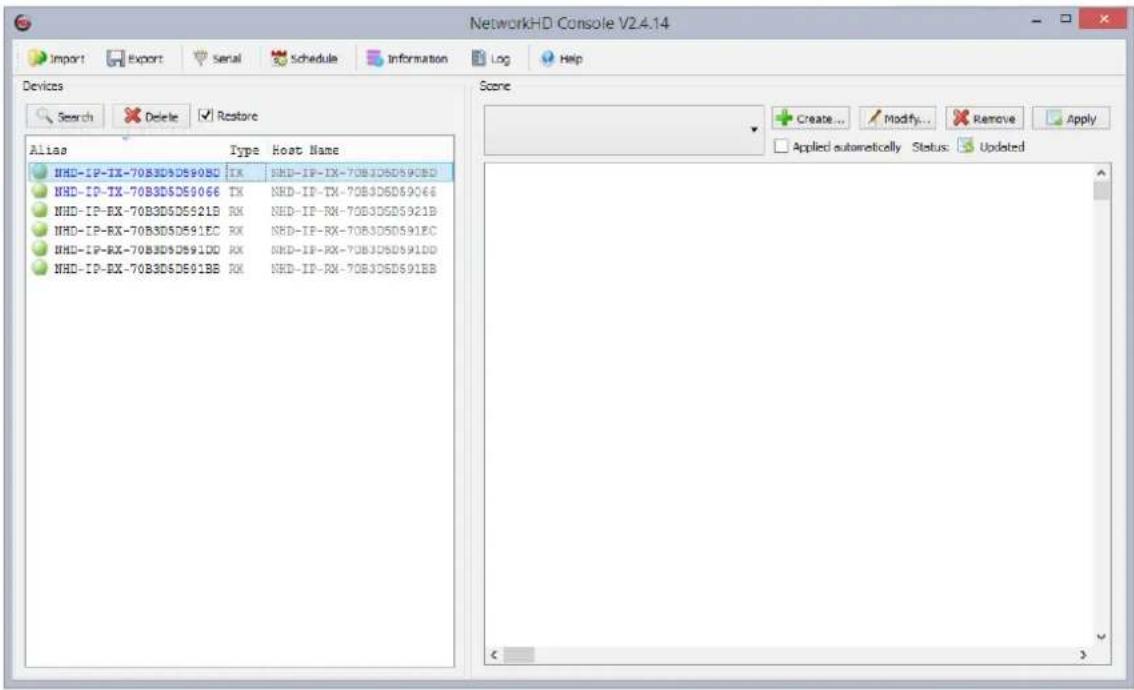Toggle the Restore checkbox
Image resolution: width=1134 pixels, height=690 pixels.
(x=205, y=115)
